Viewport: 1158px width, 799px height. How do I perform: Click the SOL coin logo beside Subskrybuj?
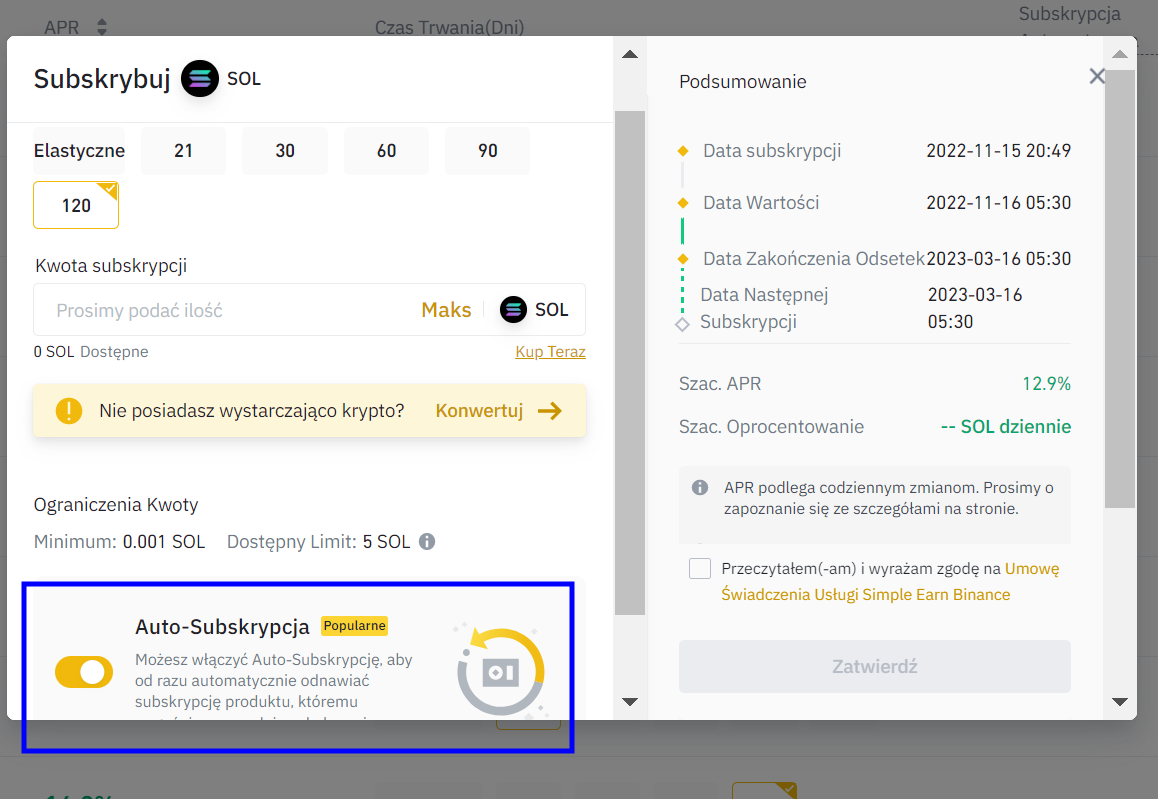[x=200, y=79]
